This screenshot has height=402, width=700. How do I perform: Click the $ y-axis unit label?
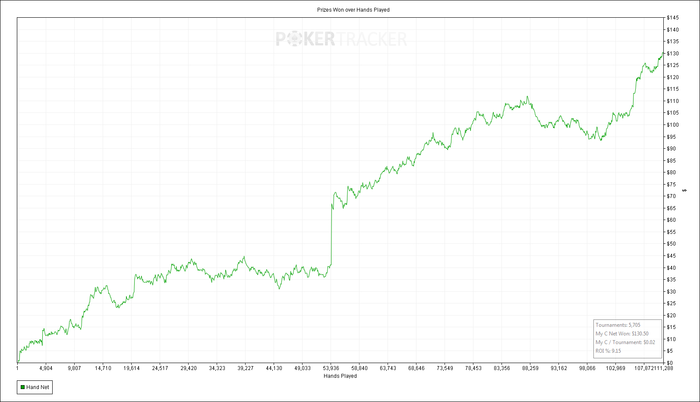pyautogui.click(x=685, y=191)
